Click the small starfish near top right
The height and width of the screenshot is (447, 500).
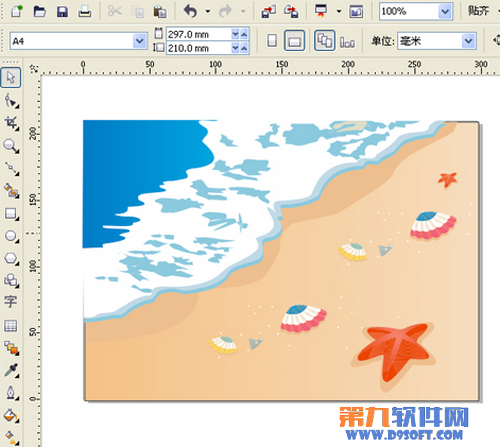point(448,180)
